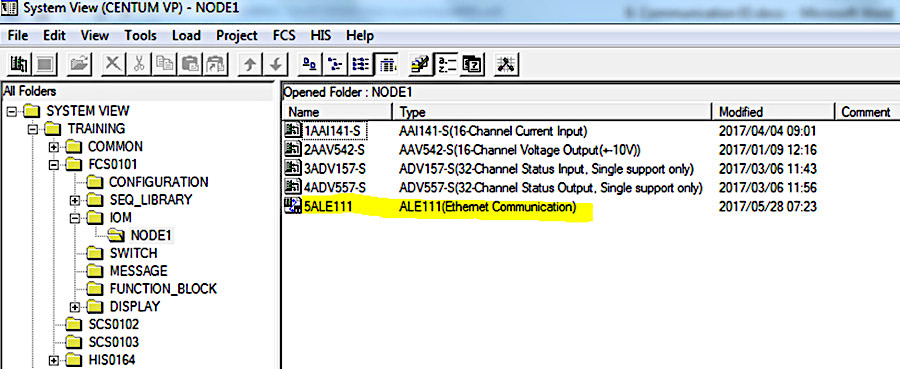
Task: Click the a-z sort toolbar icon
Action: (446, 64)
